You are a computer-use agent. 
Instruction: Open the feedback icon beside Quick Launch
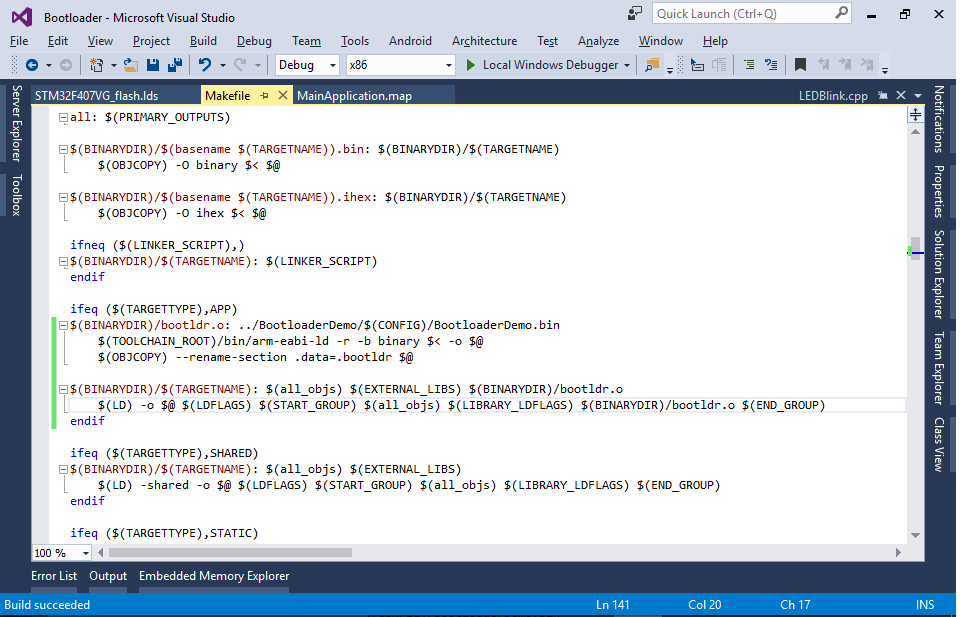635,13
